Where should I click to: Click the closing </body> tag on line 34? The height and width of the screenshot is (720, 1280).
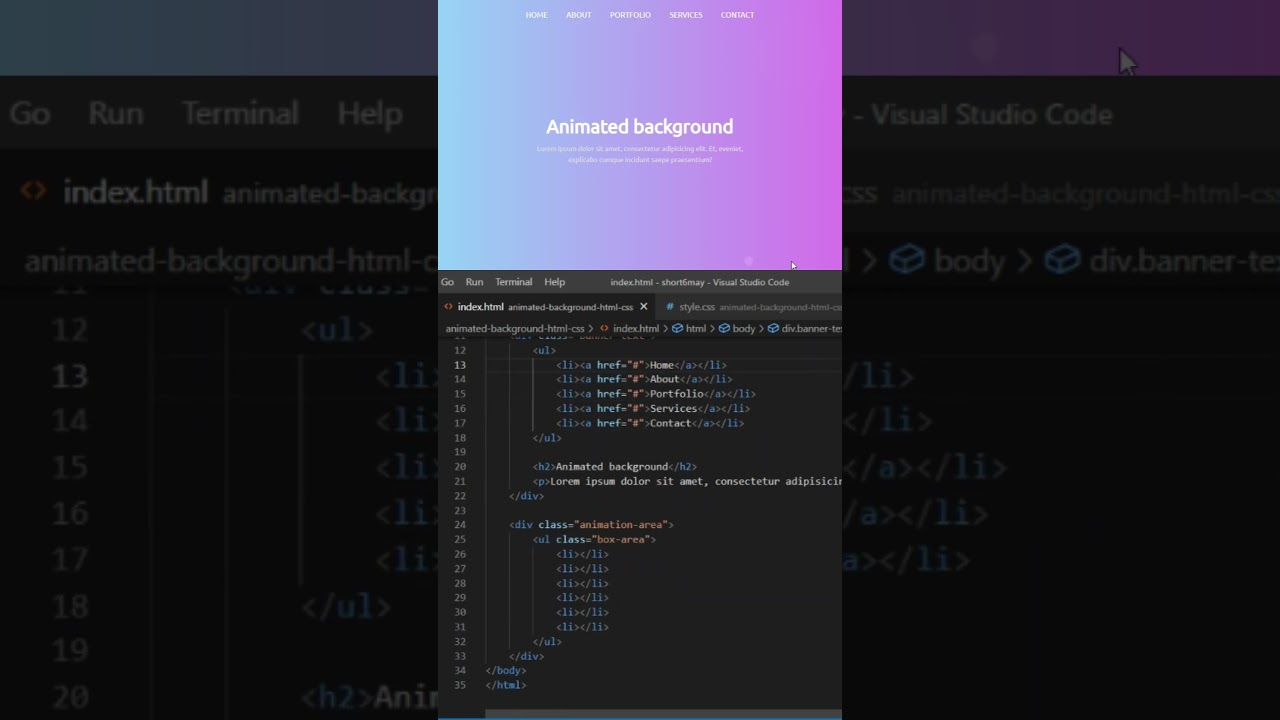(x=506, y=670)
